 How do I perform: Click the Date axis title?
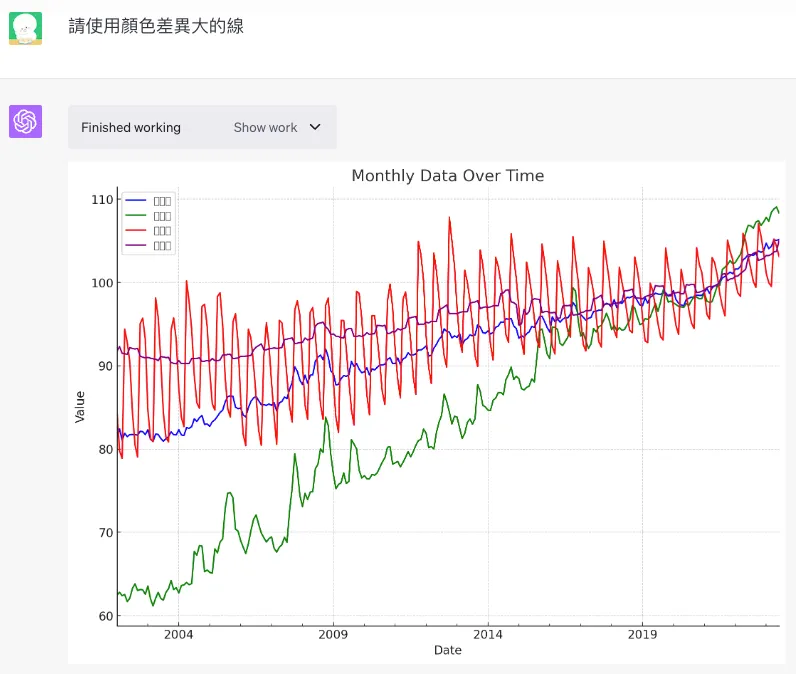coord(448,650)
